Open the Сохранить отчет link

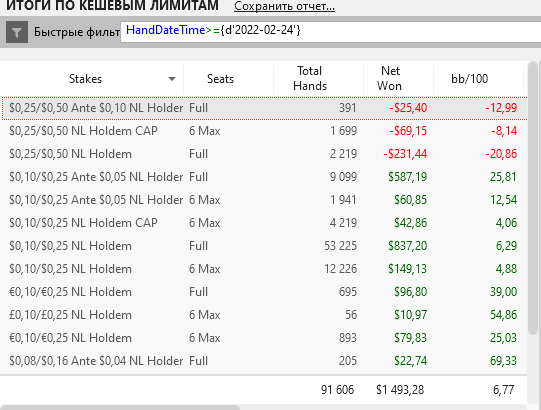pos(284,6)
